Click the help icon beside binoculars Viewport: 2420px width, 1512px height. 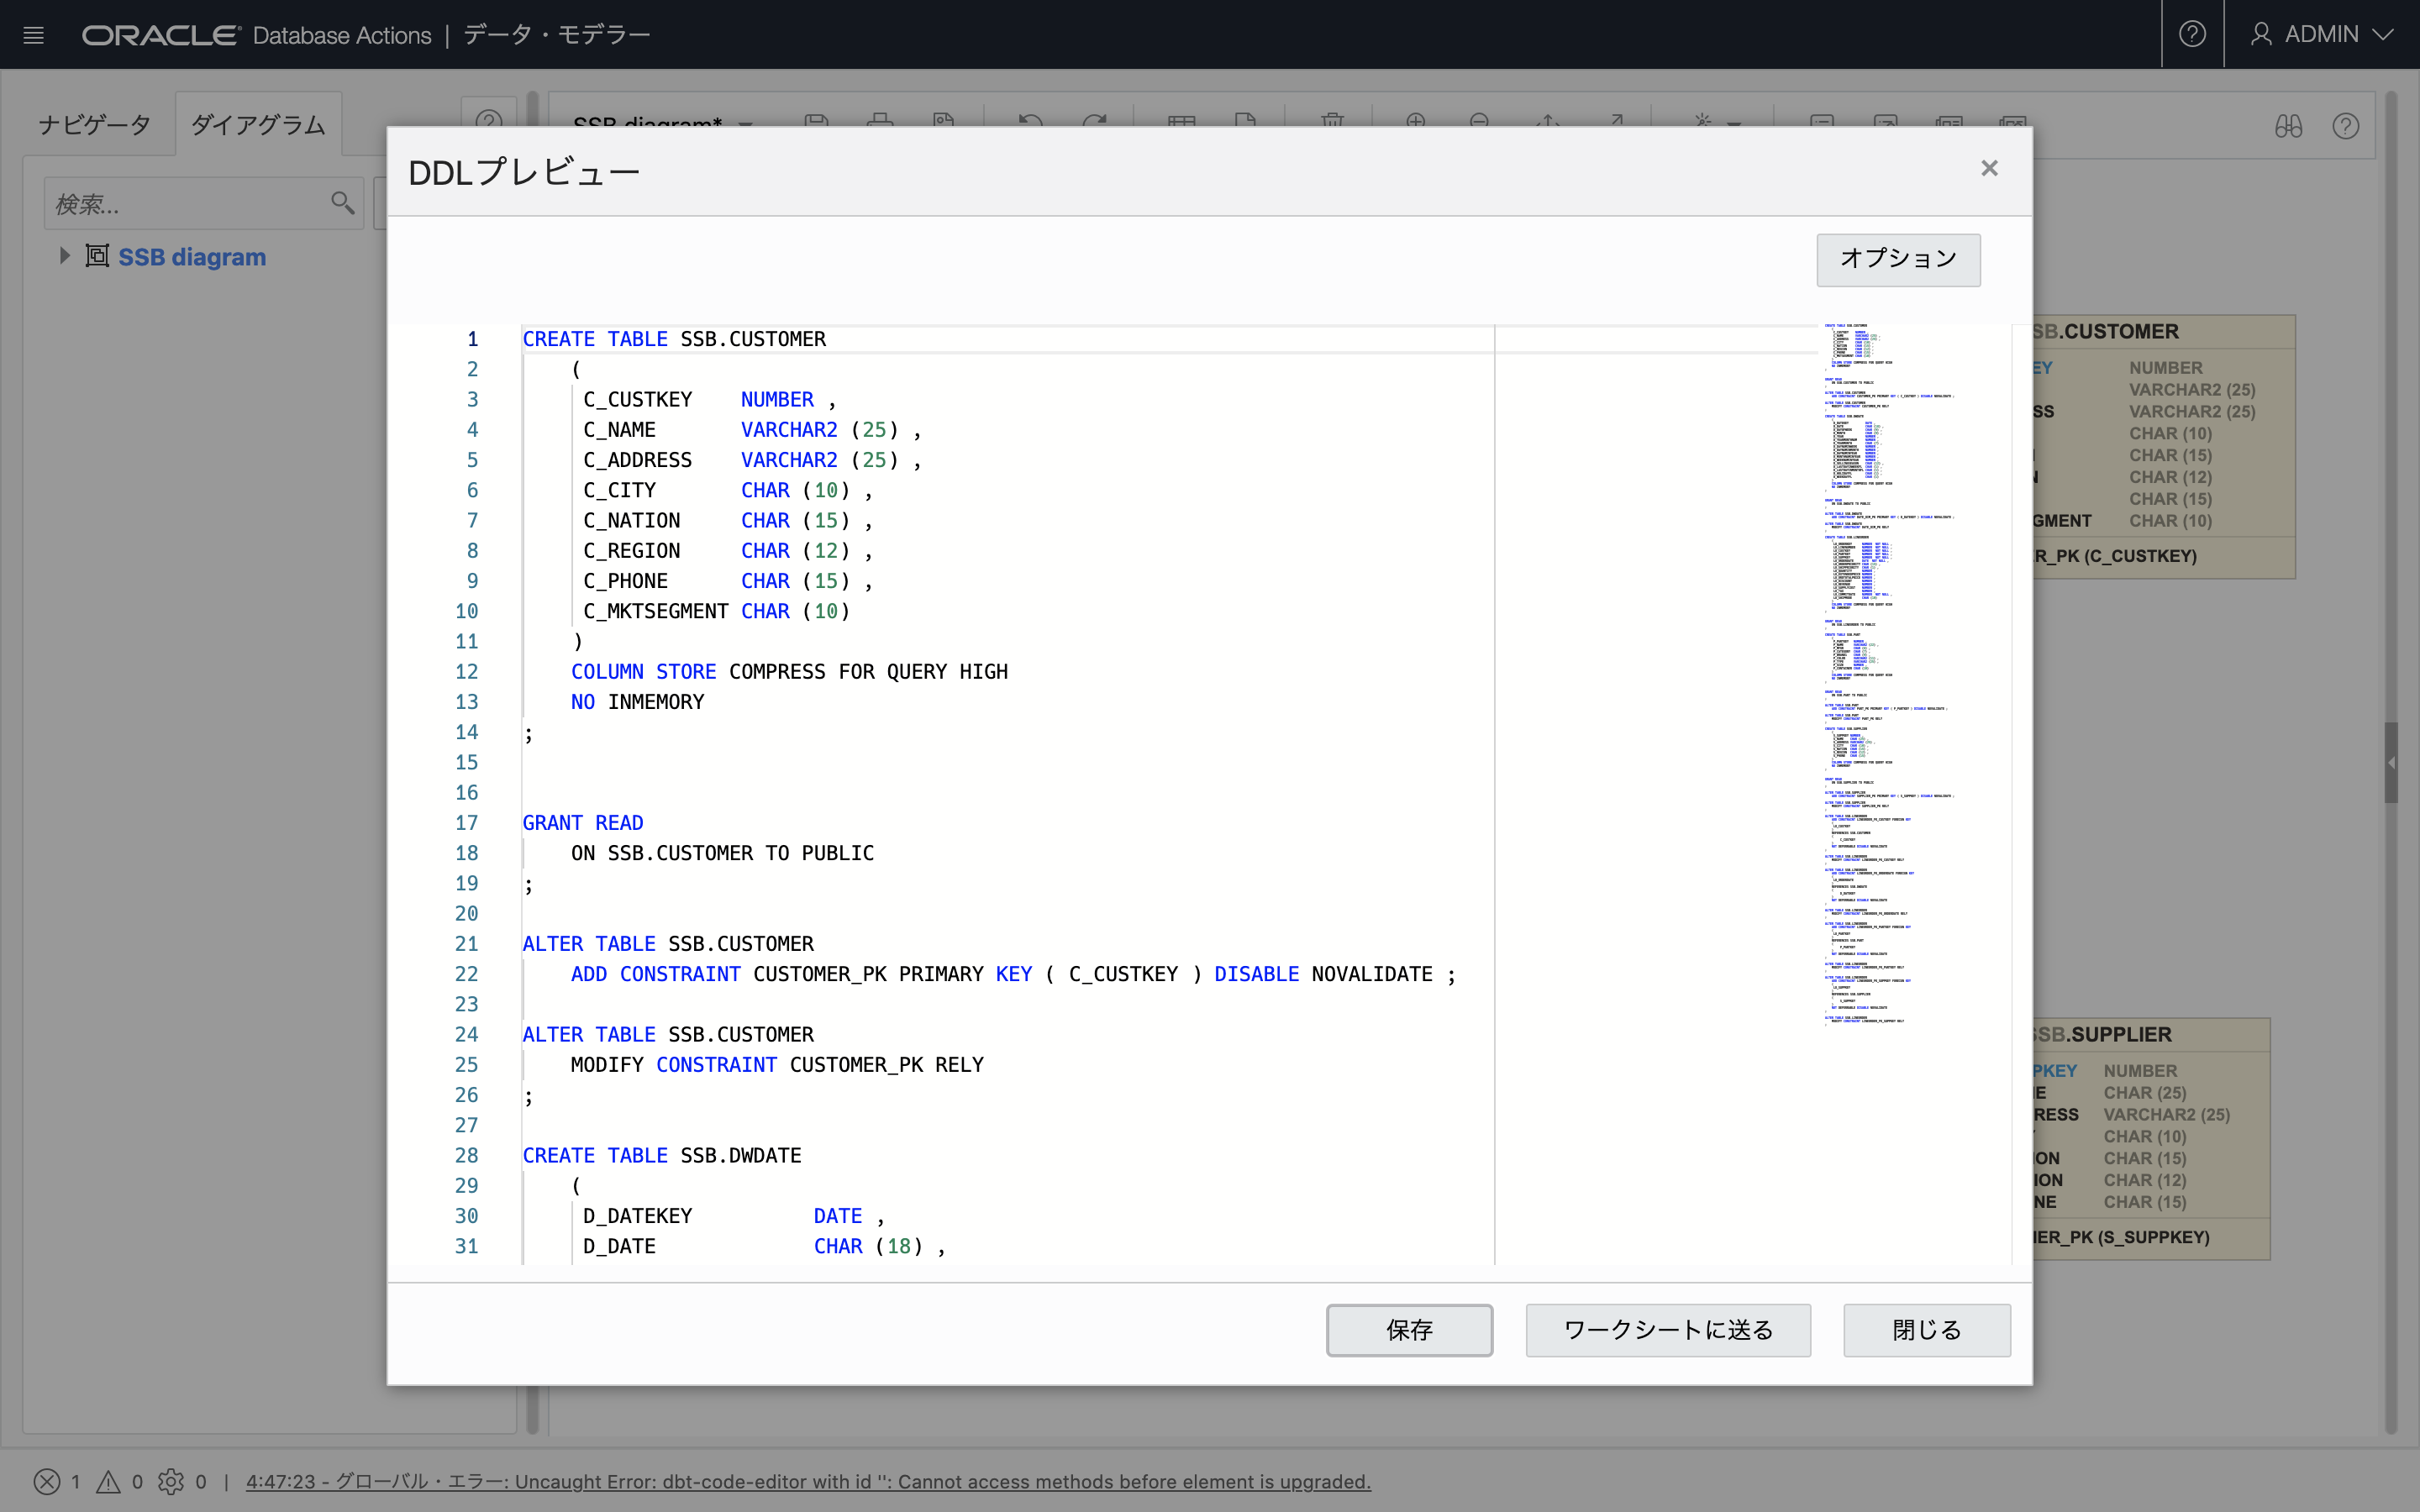coord(2345,126)
